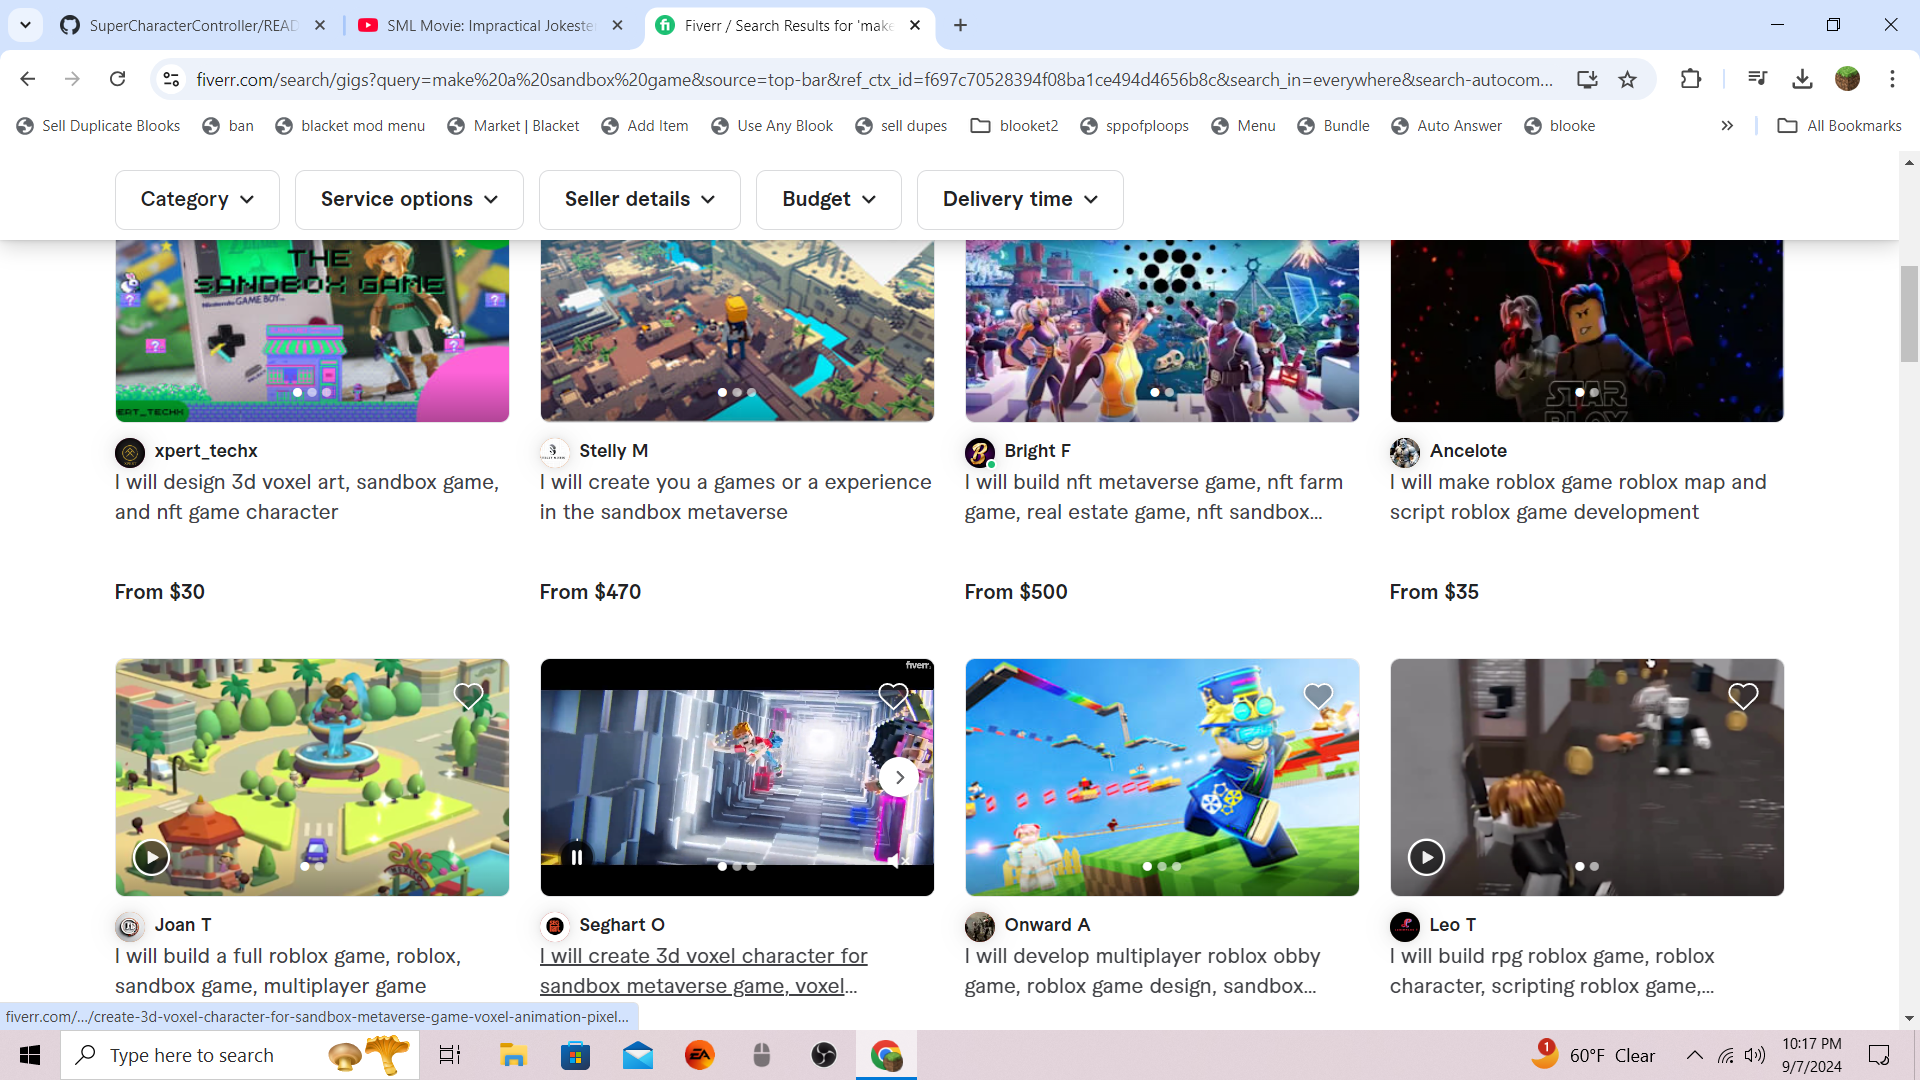Open Chrome downloads icon
This screenshot has width=1920, height=1080.
[x=1802, y=79]
